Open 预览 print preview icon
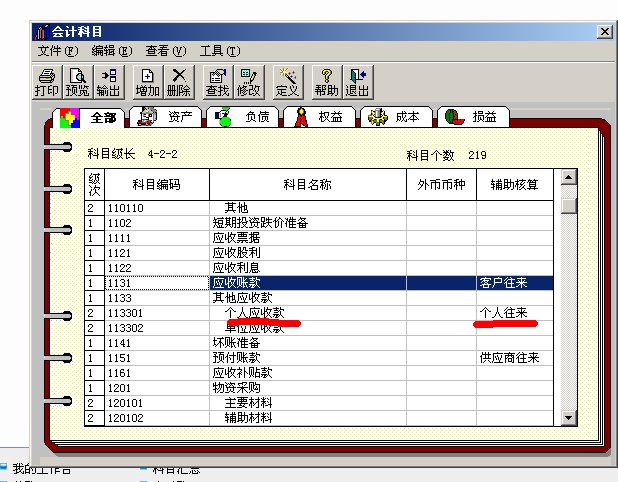This screenshot has width=618, height=482. point(78,82)
